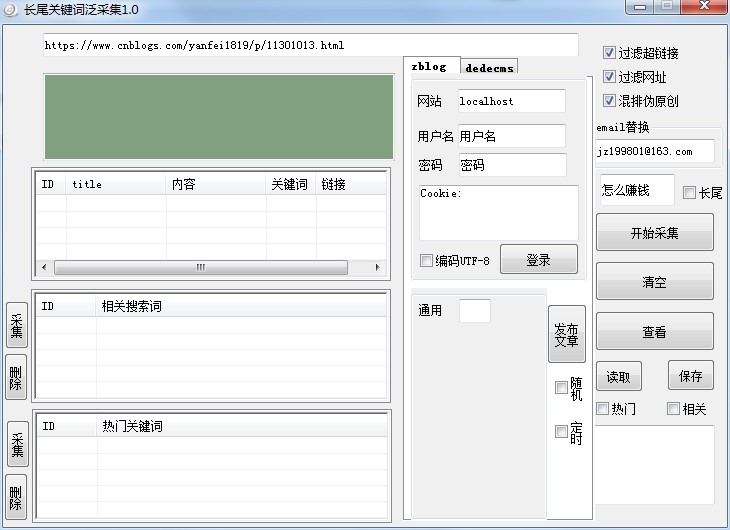The height and width of the screenshot is (530, 730).
Task: Click the green preview panel
Action: click(x=219, y=117)
